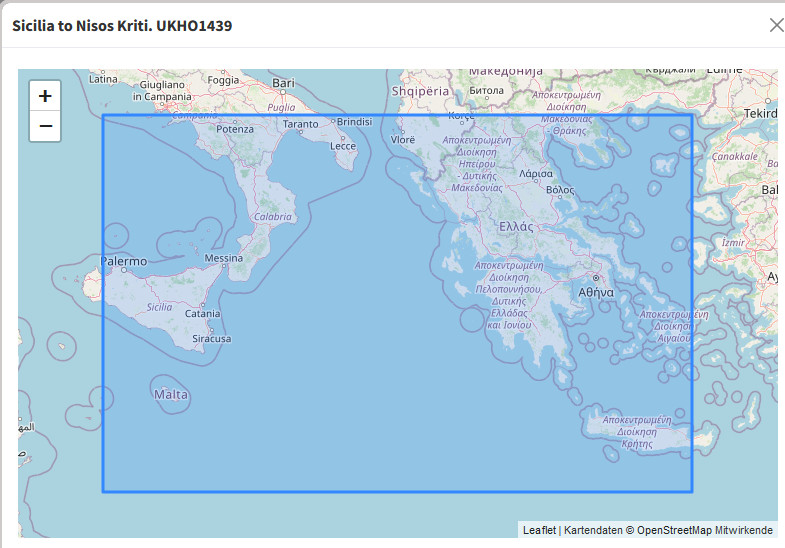785x548 pixels.
Task: Select the Potenza label on the map
Action: pos(235,129)
